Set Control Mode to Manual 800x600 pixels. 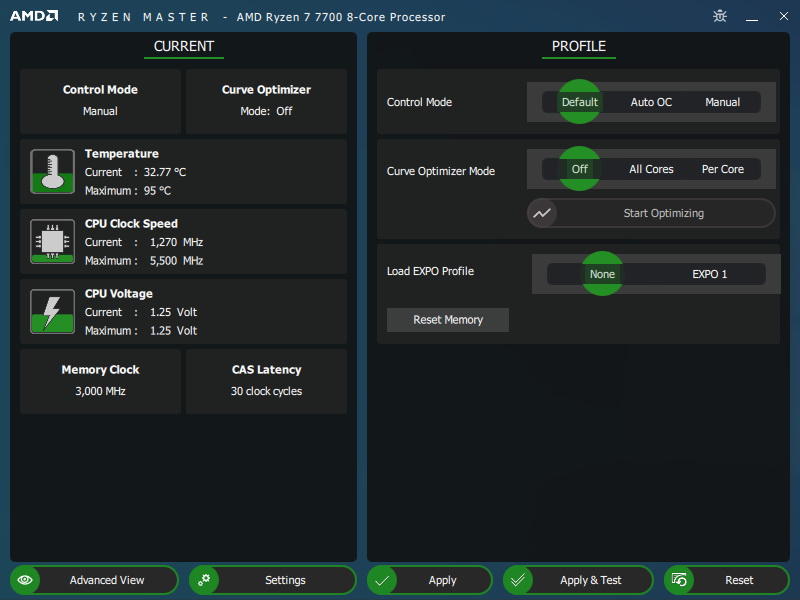coord(722,102)
